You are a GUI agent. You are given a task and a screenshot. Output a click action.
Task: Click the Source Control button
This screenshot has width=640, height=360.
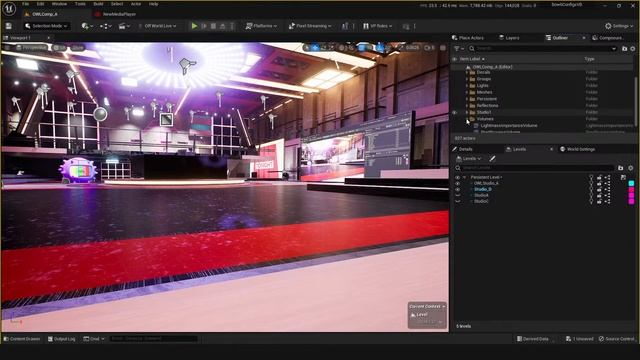pos(617,339)
